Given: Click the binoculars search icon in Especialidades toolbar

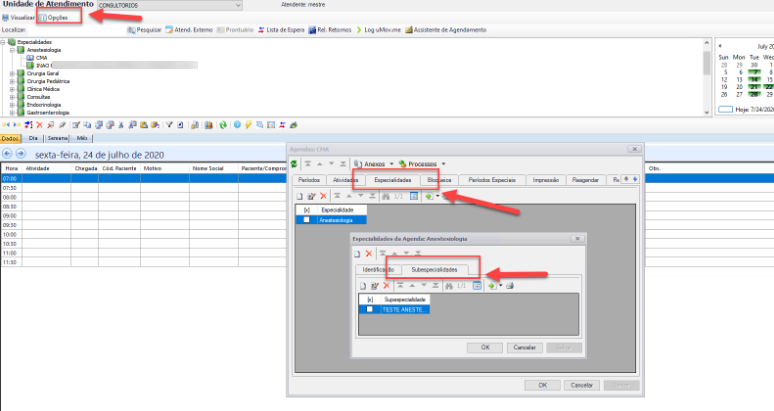Looking at the screenshot, I should click(386, 196).
